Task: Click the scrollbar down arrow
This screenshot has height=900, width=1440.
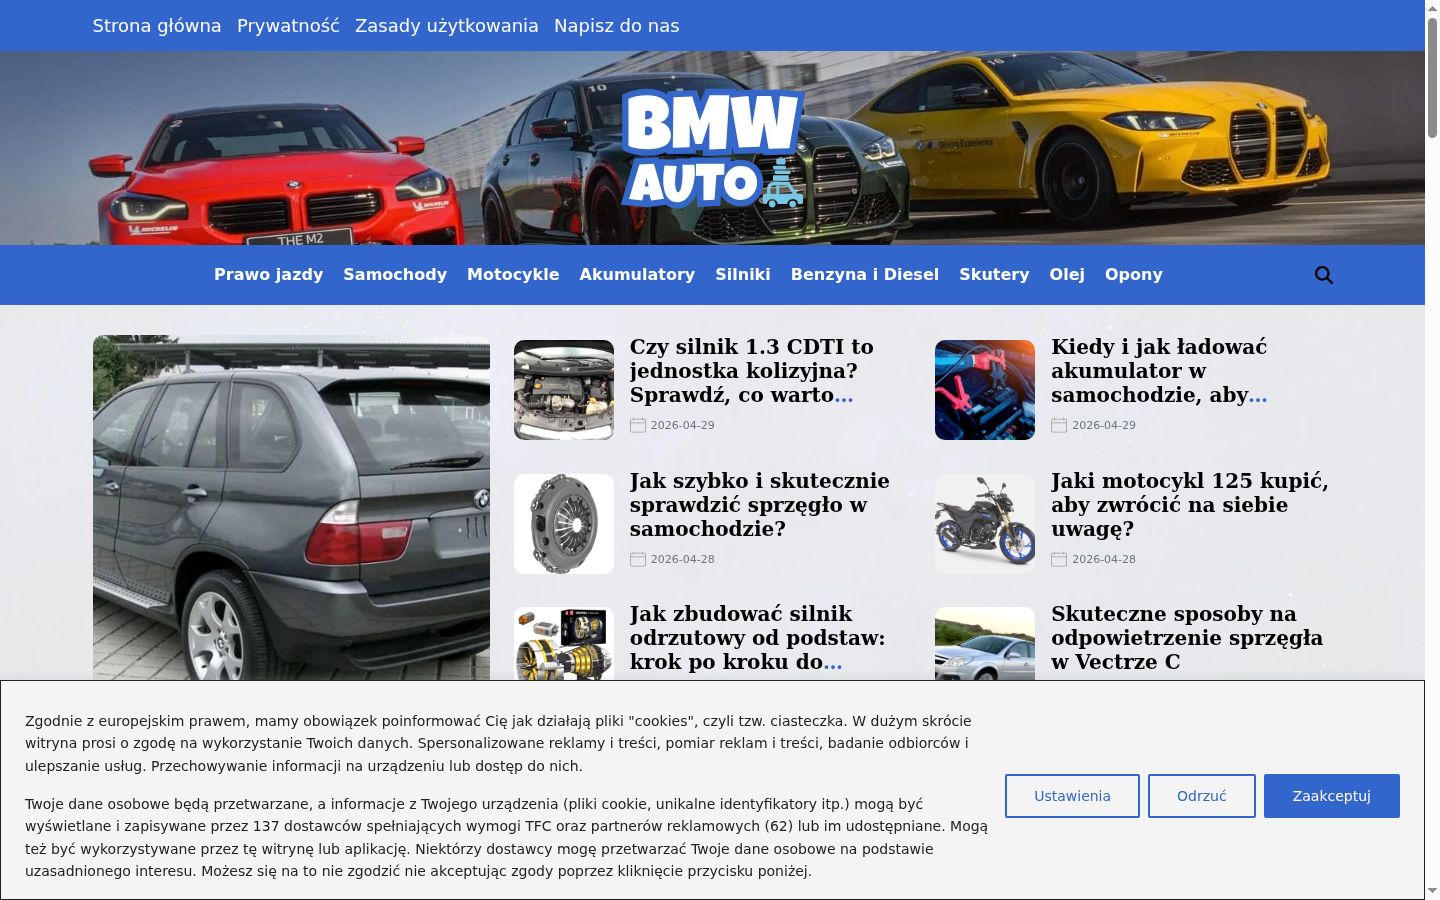Action: 1432,891
